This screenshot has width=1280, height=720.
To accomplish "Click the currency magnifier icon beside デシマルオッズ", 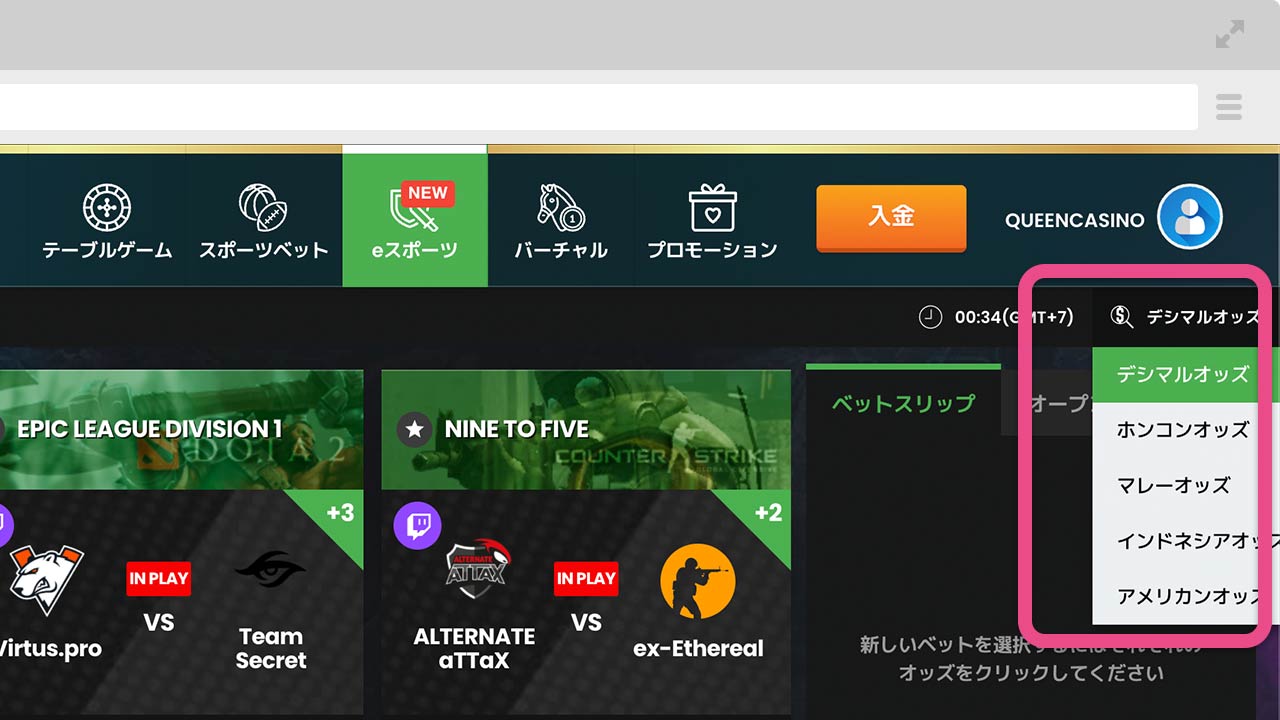I will point(1122,317).
